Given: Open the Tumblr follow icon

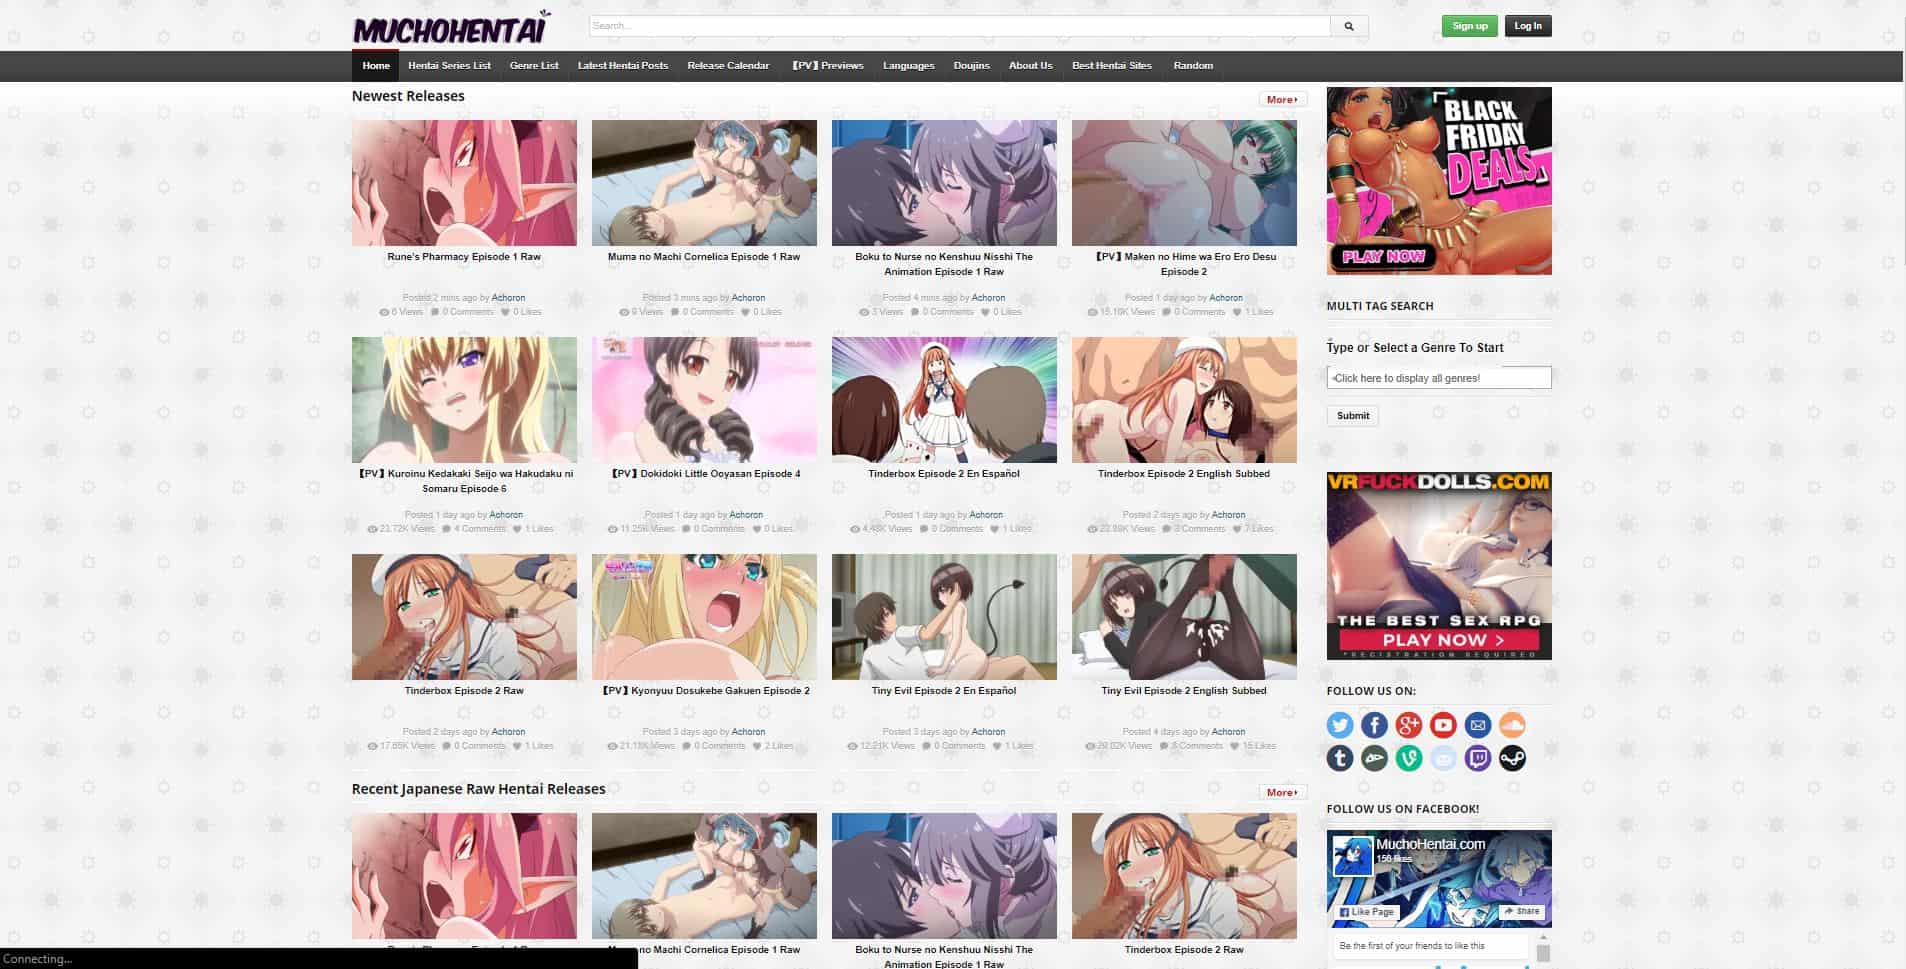Looking at the screenshot, I should 1340,758.
